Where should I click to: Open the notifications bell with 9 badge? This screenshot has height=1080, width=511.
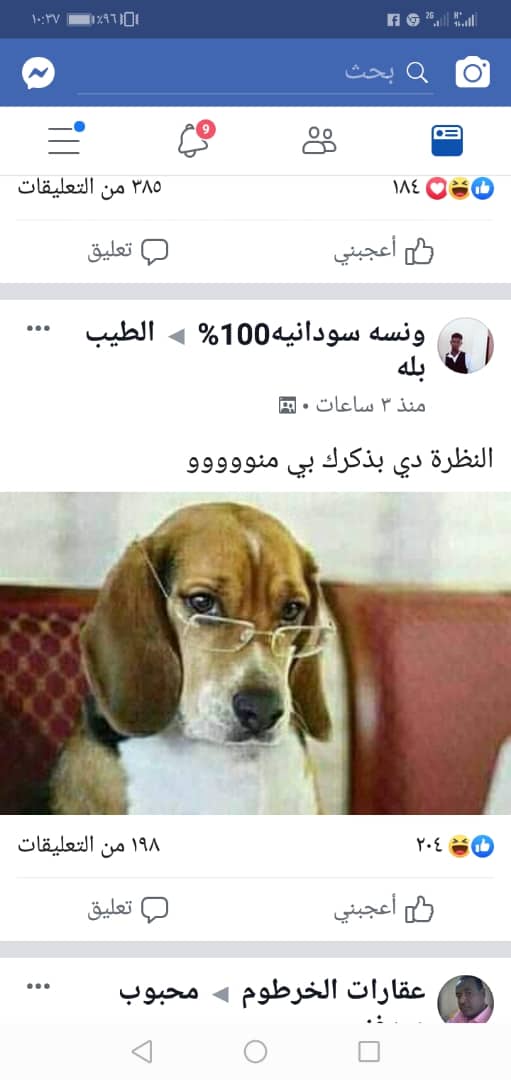(194, 141)
